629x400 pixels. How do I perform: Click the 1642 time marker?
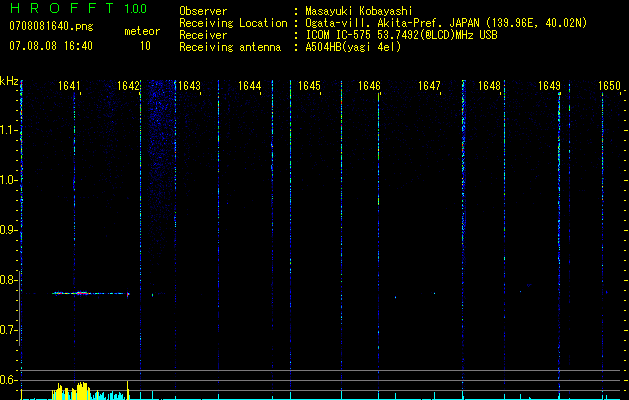coord(129,86)
